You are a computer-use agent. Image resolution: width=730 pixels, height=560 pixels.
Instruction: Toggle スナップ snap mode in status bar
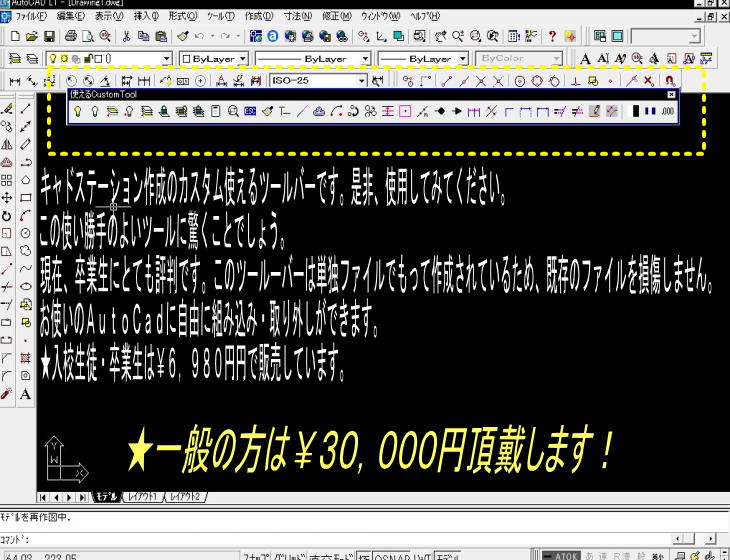[x=256, y=557]
